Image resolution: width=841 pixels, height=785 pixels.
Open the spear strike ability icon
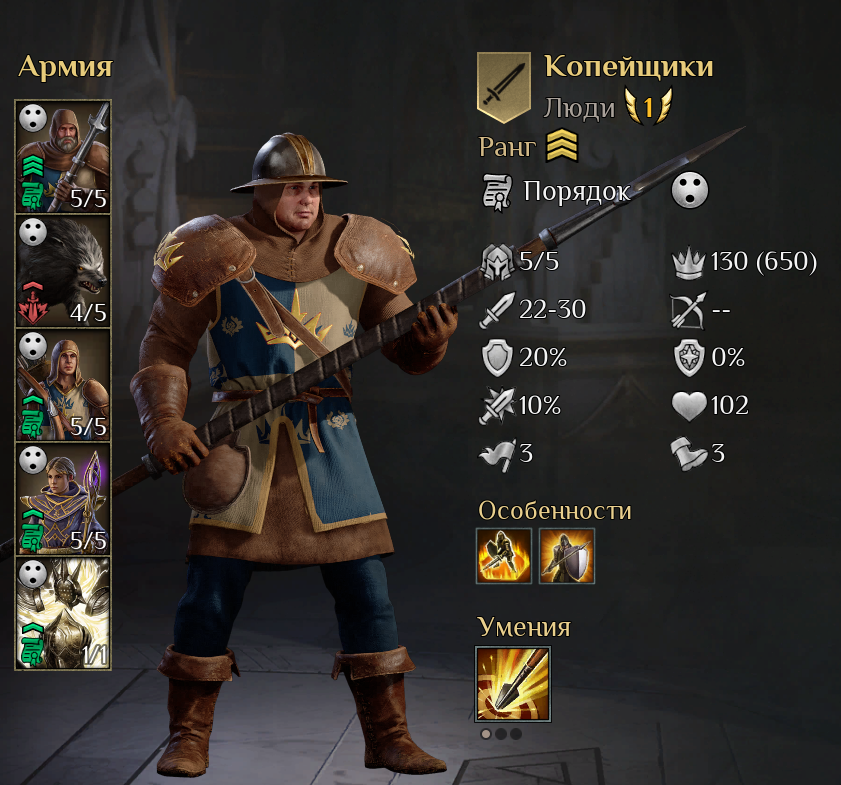[x=513, y=684]
